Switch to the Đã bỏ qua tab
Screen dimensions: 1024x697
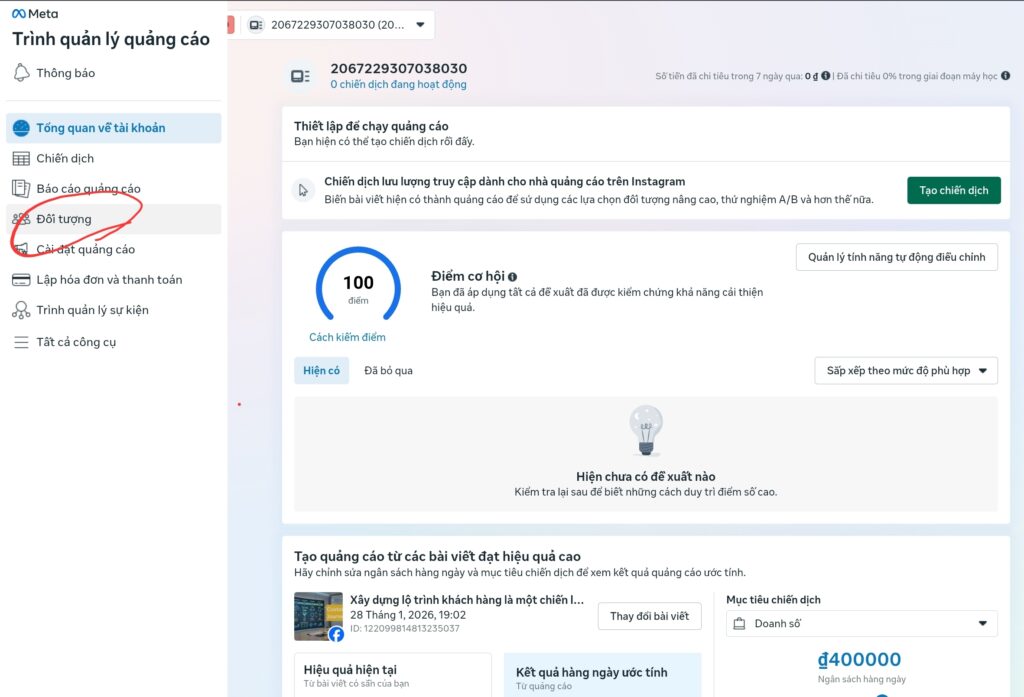pyautogui.click(x=388, y=371)
